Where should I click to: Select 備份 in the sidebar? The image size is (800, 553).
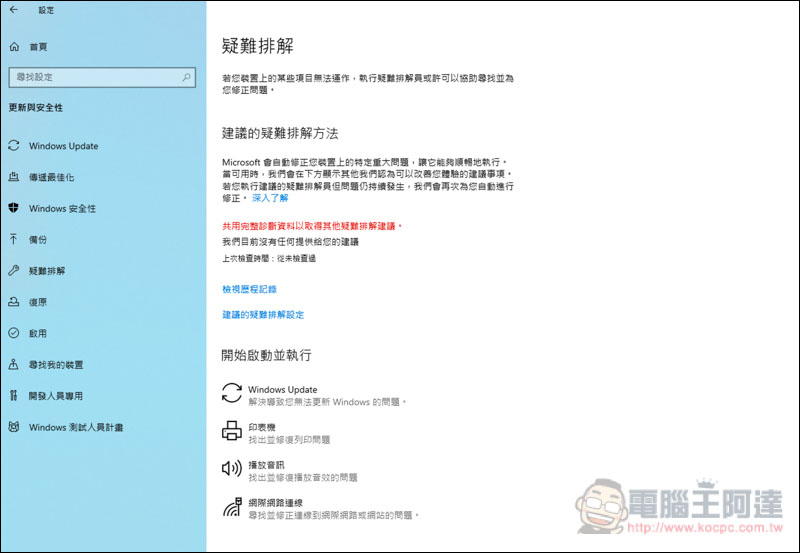pyautogui.click(x=38, y=239)
